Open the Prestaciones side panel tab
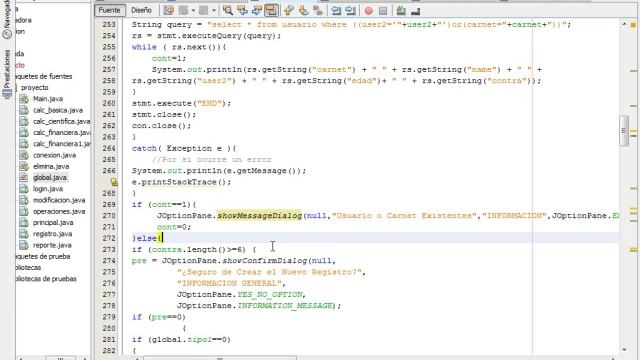This screenshot has width=640, height=360. (x=7, y=74)
